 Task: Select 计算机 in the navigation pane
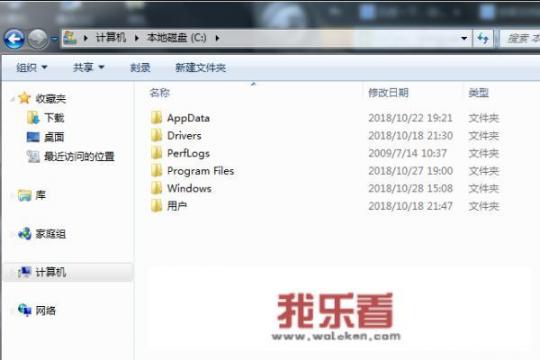point(51,272)
